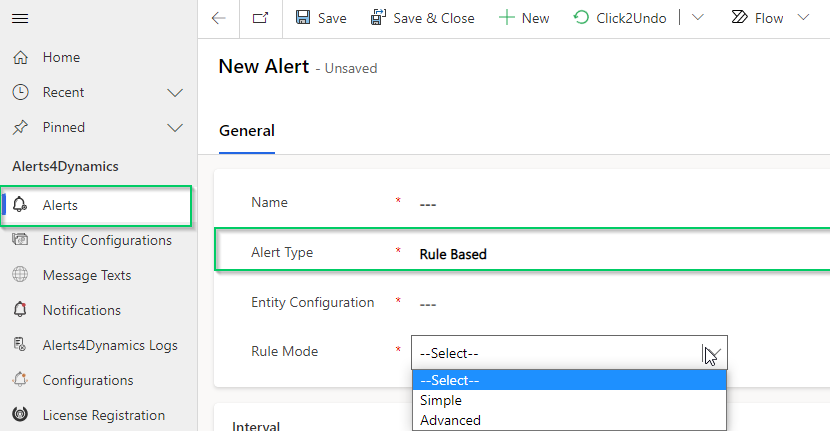
Task: Click the Flow button label
Action: 769,19
